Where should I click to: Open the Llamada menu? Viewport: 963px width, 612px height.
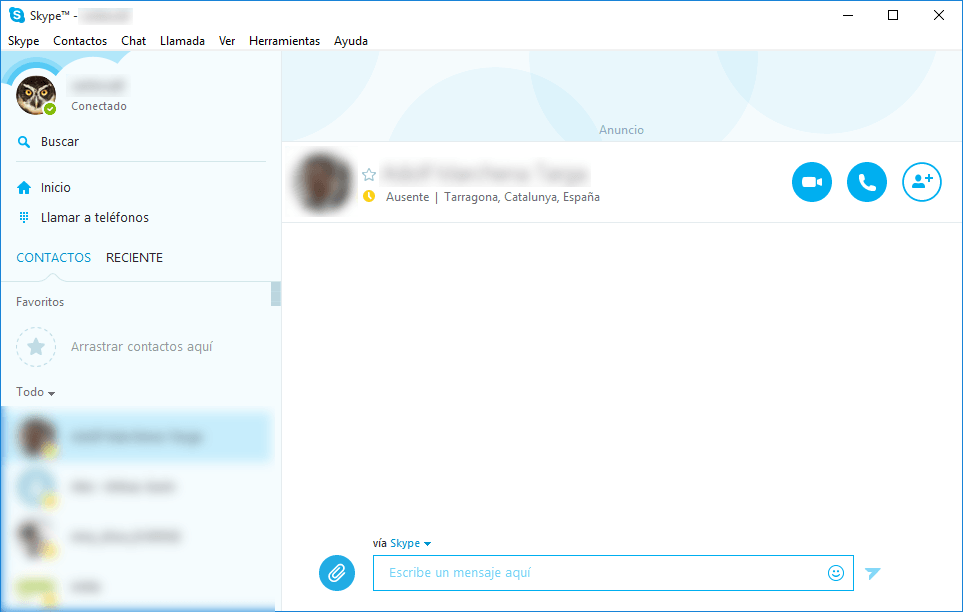coord(182,41)
